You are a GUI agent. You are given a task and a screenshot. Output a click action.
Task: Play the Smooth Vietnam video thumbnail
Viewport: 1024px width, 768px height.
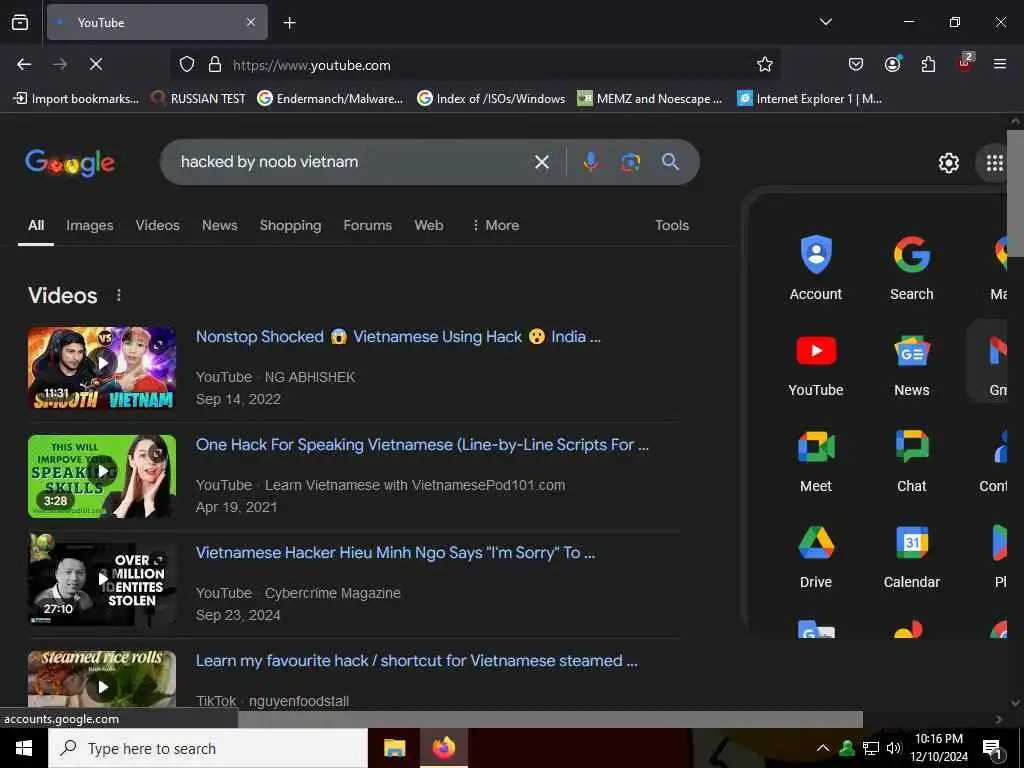coord(102,368)
